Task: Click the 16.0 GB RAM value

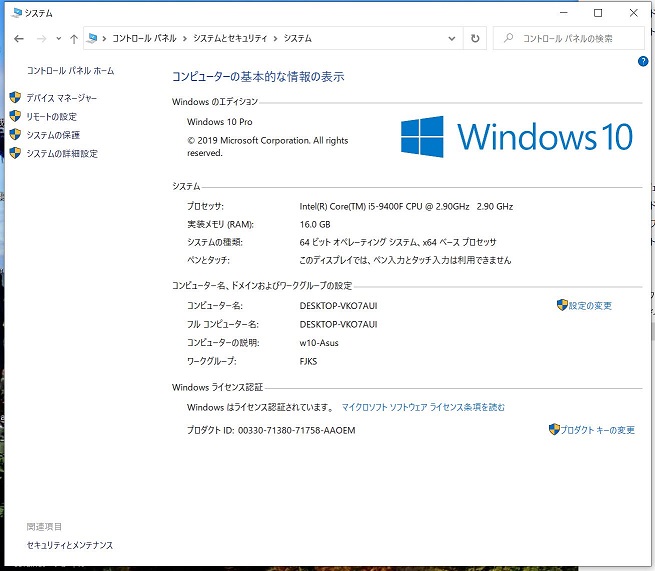Action: tap(315, 224)
